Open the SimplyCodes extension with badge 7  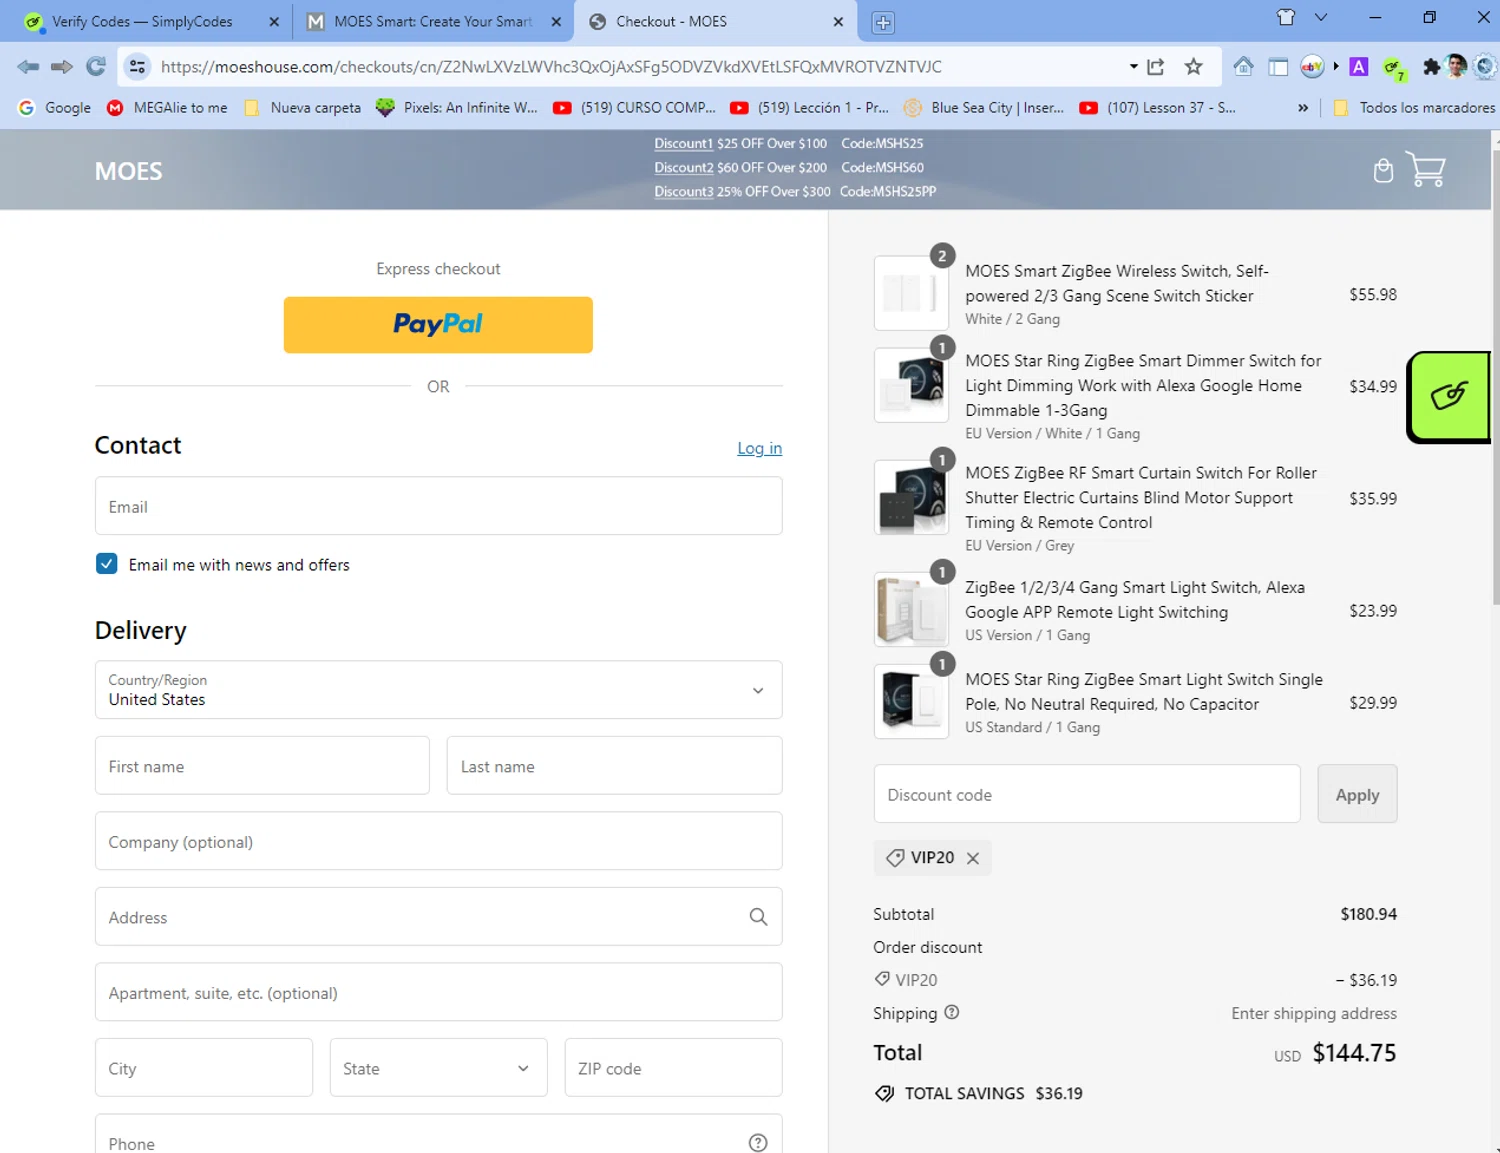point(1393,68)
